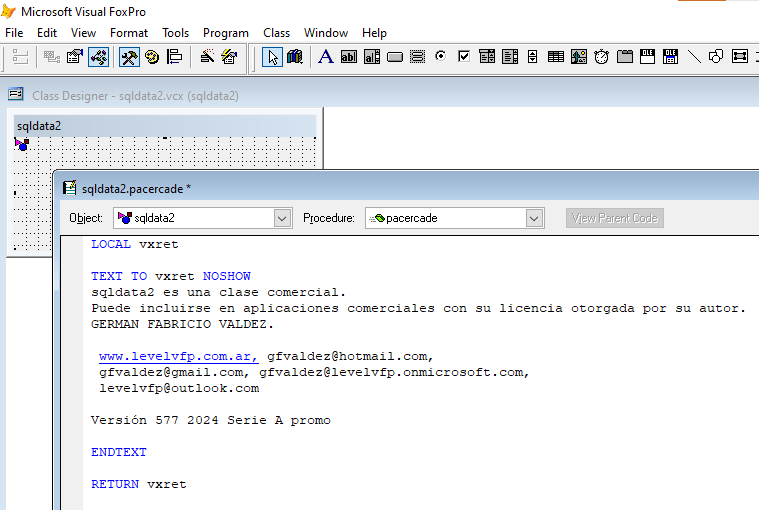Pick the Text Box control tool
Viewport: 759px width, 510px height.
point(348,57)
